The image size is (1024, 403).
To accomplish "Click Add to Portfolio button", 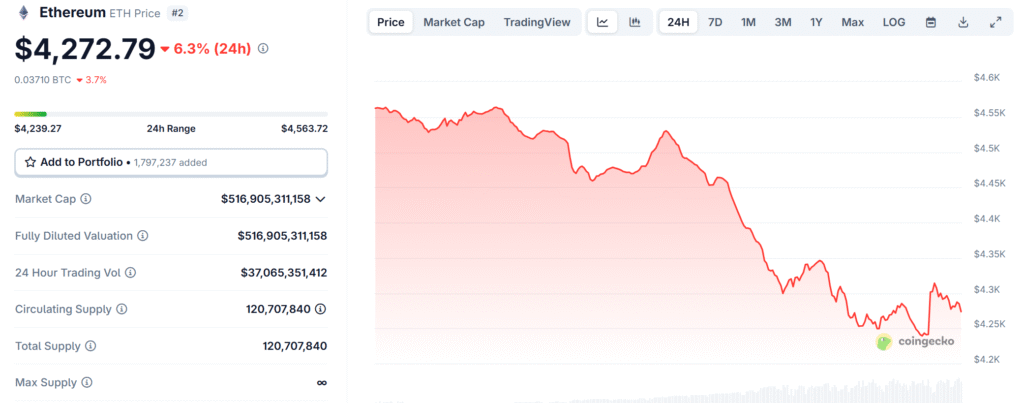I will 170,162.
